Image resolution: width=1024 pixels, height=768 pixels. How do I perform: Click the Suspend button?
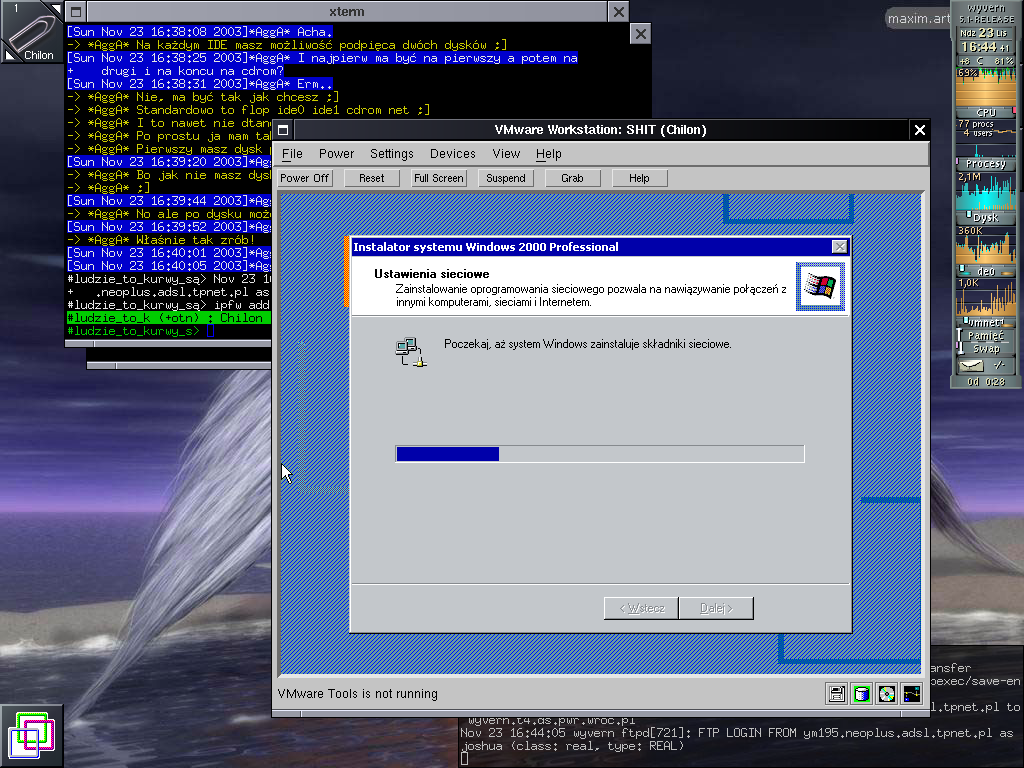[506, 178]
